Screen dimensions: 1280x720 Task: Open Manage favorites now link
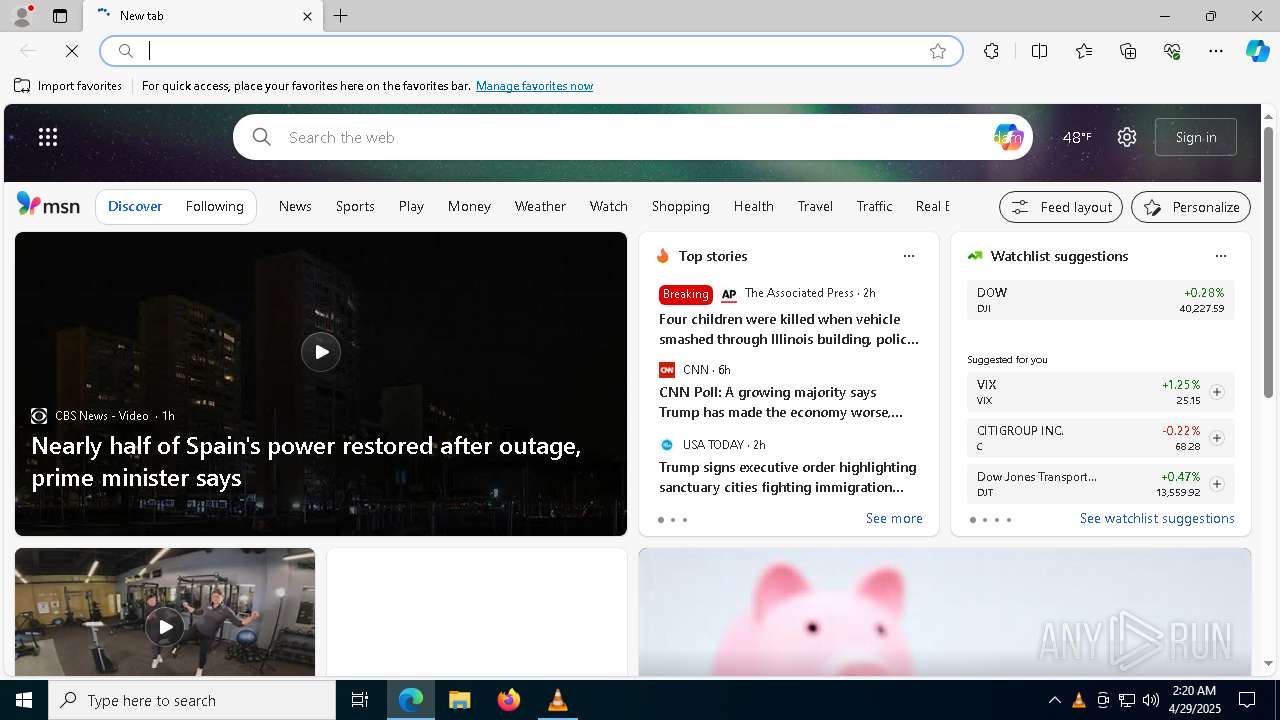534,86
